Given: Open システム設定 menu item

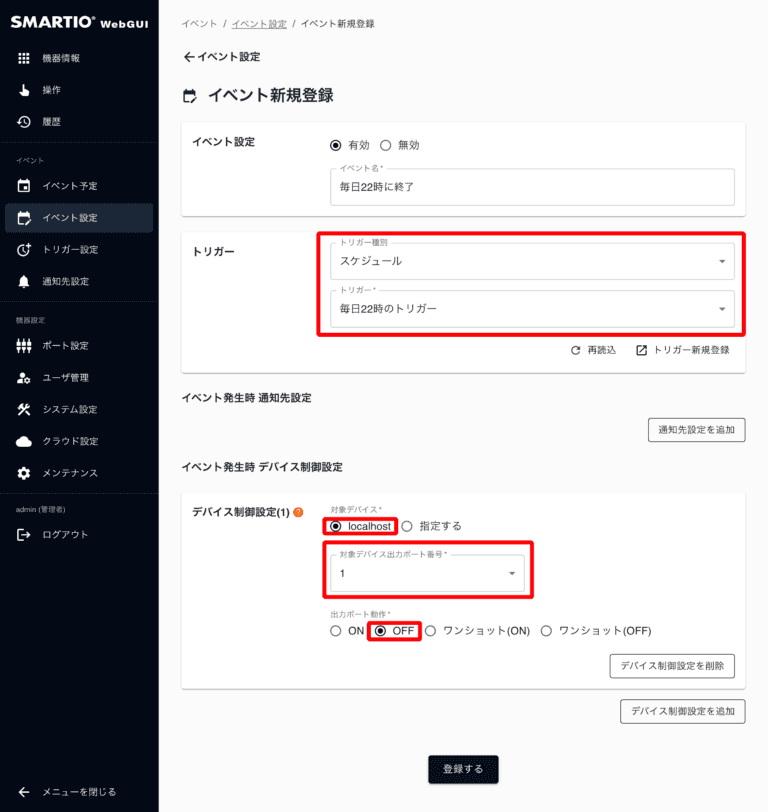Looking at the screenshot, I should click(79, 410).
